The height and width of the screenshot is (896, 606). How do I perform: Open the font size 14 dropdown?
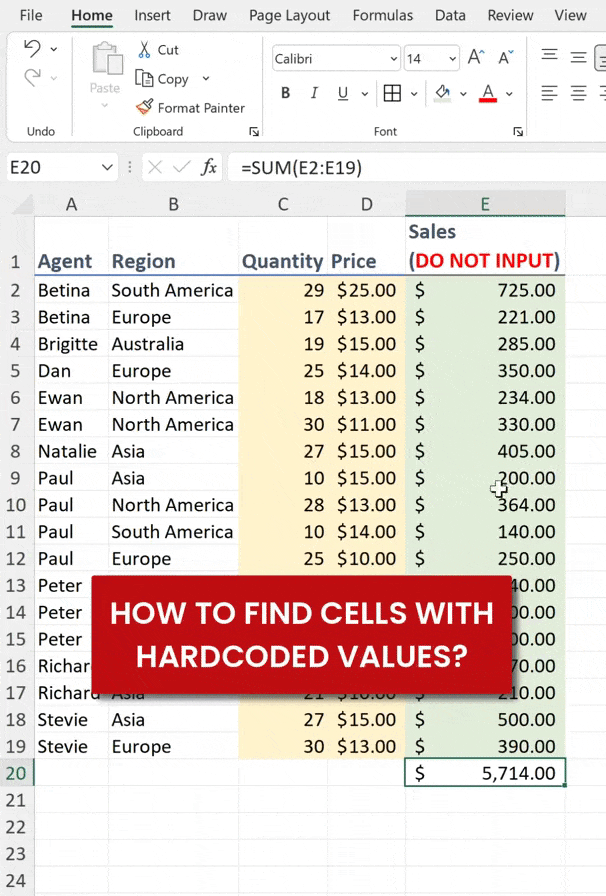453,59
